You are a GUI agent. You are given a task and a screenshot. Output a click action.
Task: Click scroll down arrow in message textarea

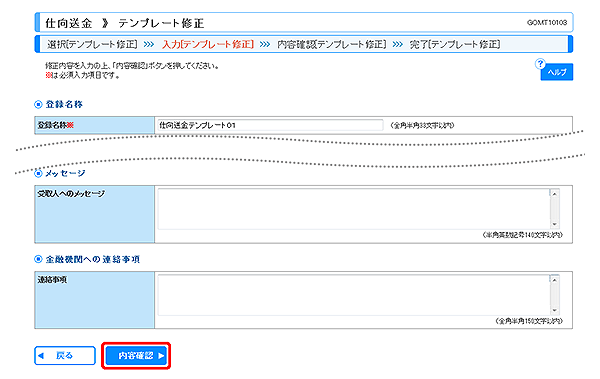(554, 224)
